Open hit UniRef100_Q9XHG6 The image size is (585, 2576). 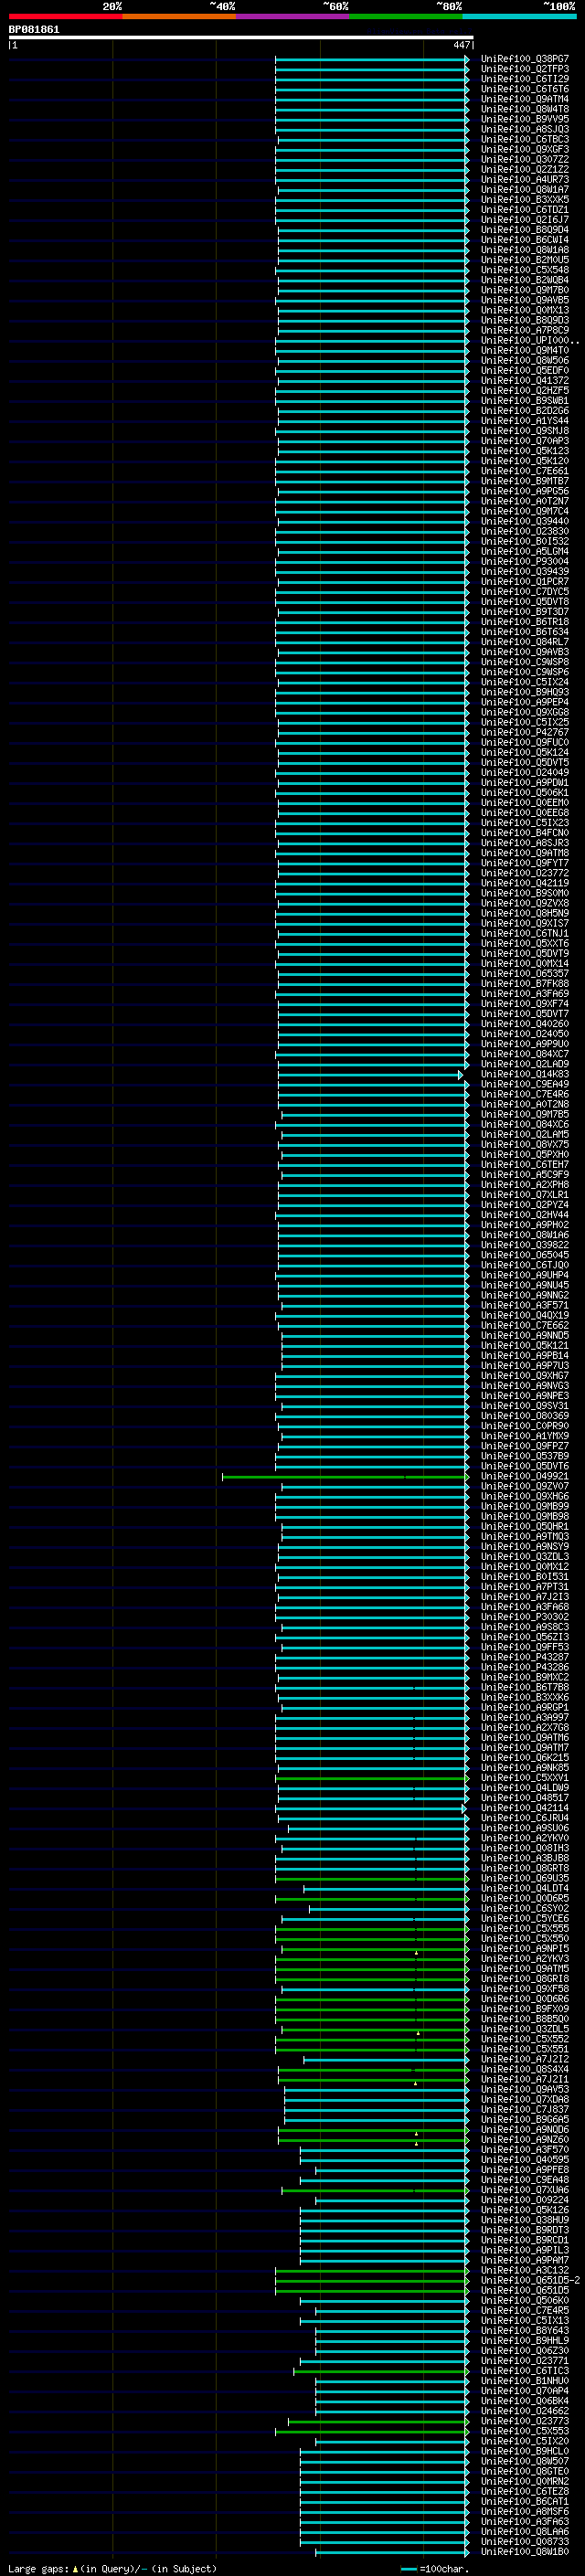click(525, 1496)
